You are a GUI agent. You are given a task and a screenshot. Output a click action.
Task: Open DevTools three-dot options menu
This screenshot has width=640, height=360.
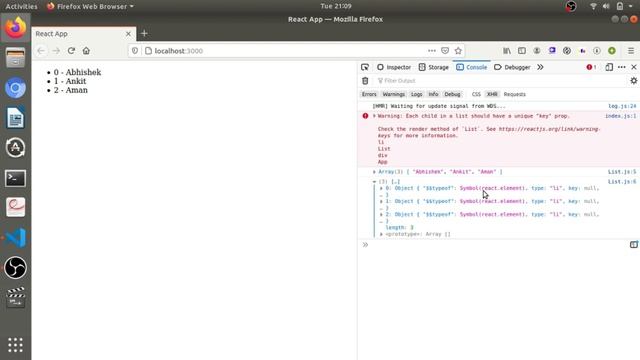[x=622, y=67]
